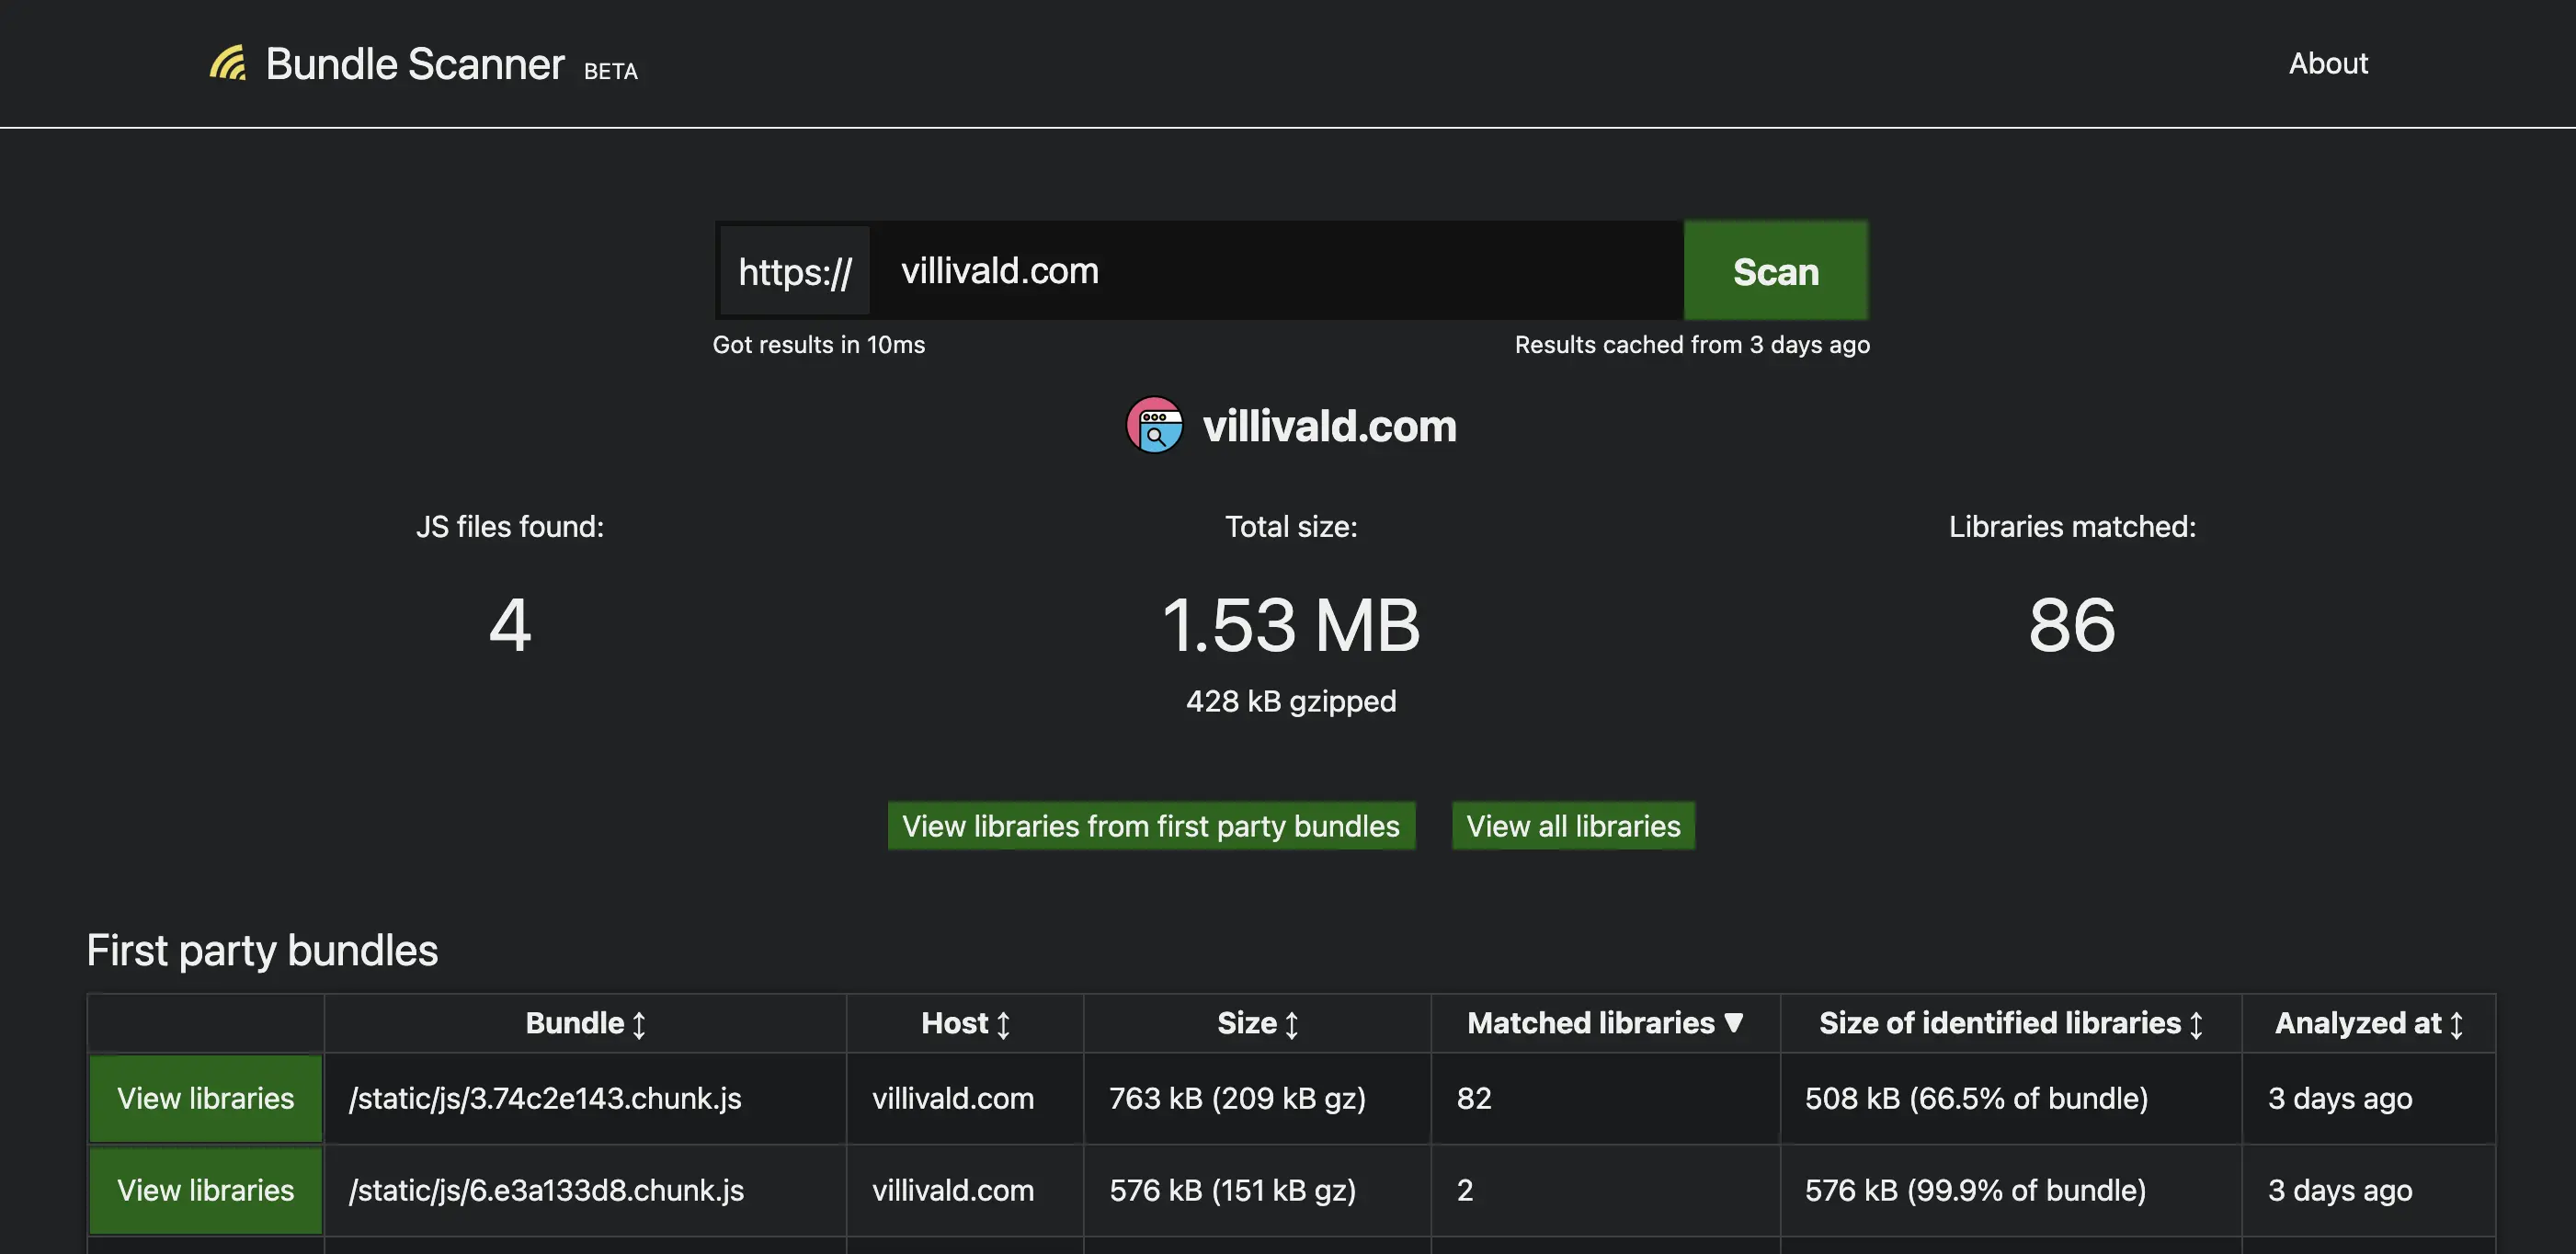This screenshot has height=1254, width=2576.
Task: Click Got results in 10ms text
Action: click(x=819, y=344)
